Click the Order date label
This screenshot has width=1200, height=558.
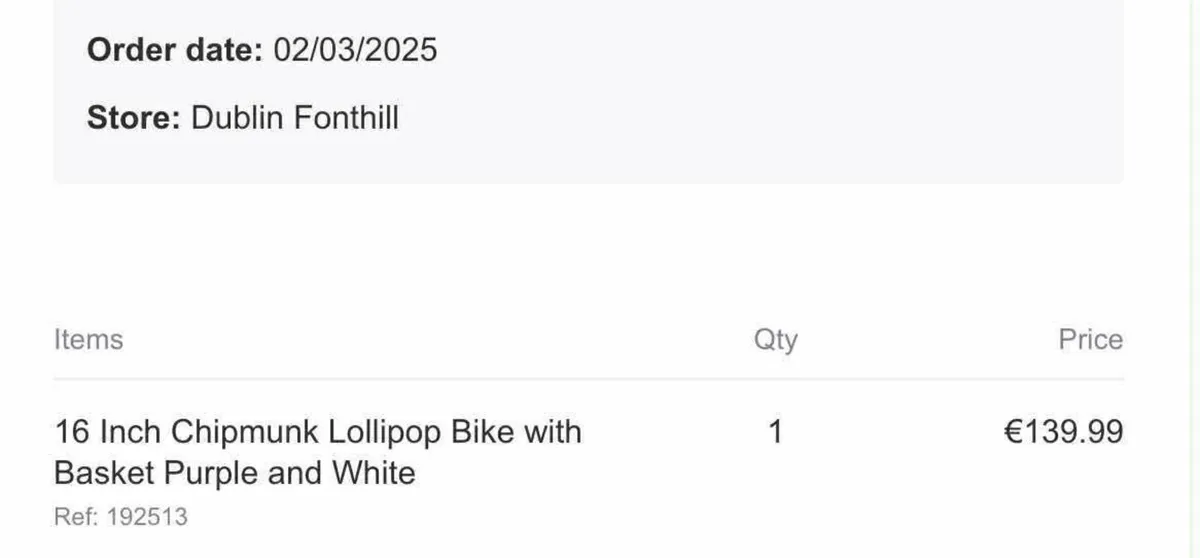174,49
